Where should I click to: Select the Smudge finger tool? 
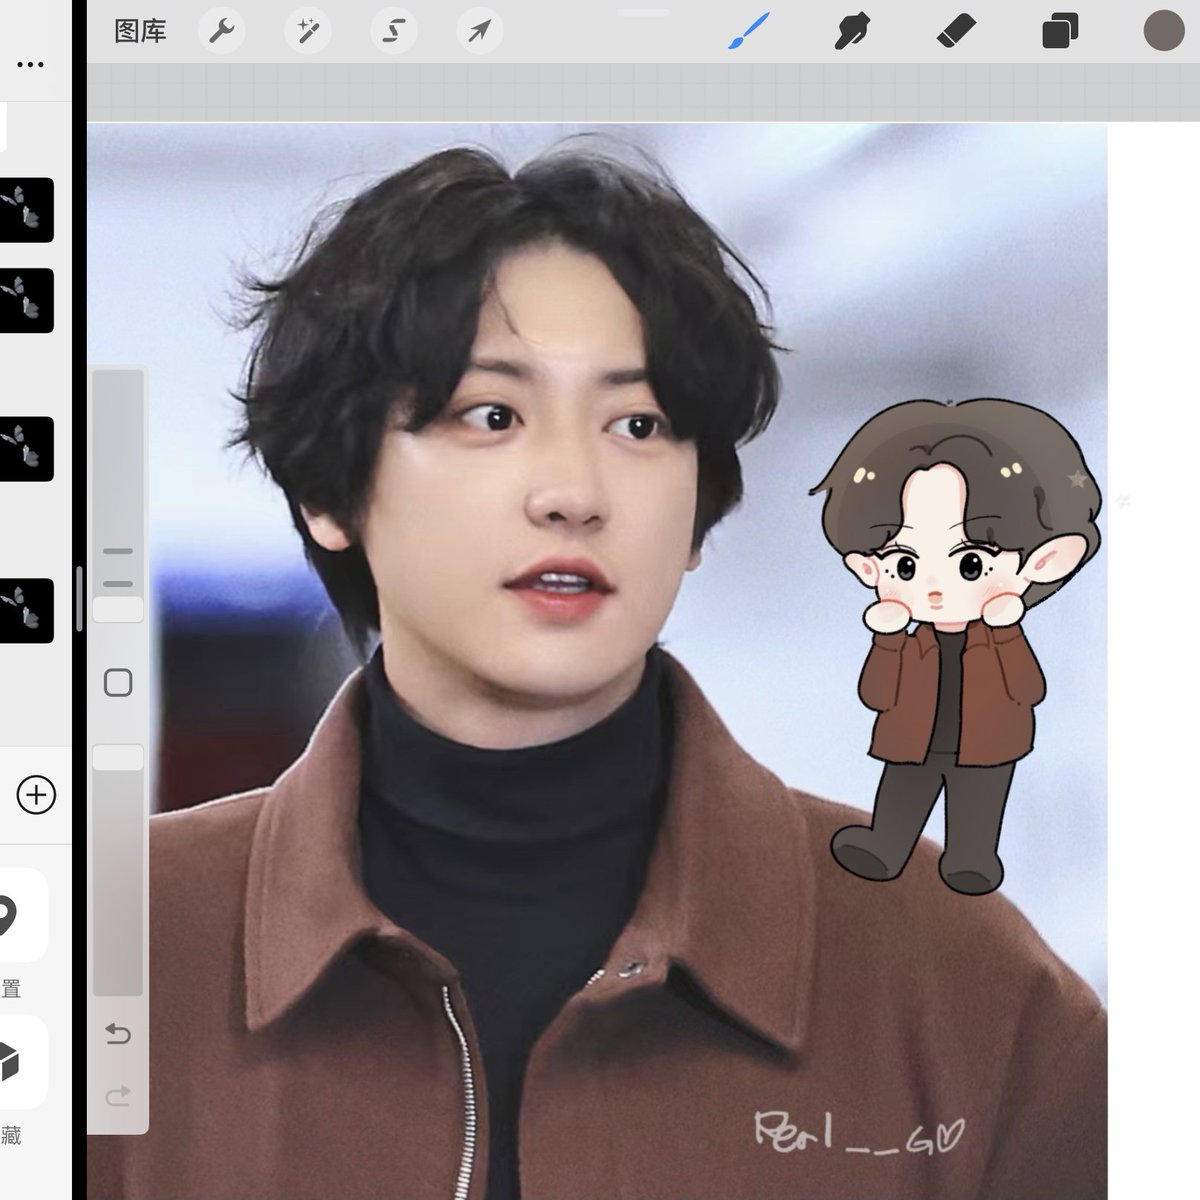[x=852, y=32]
